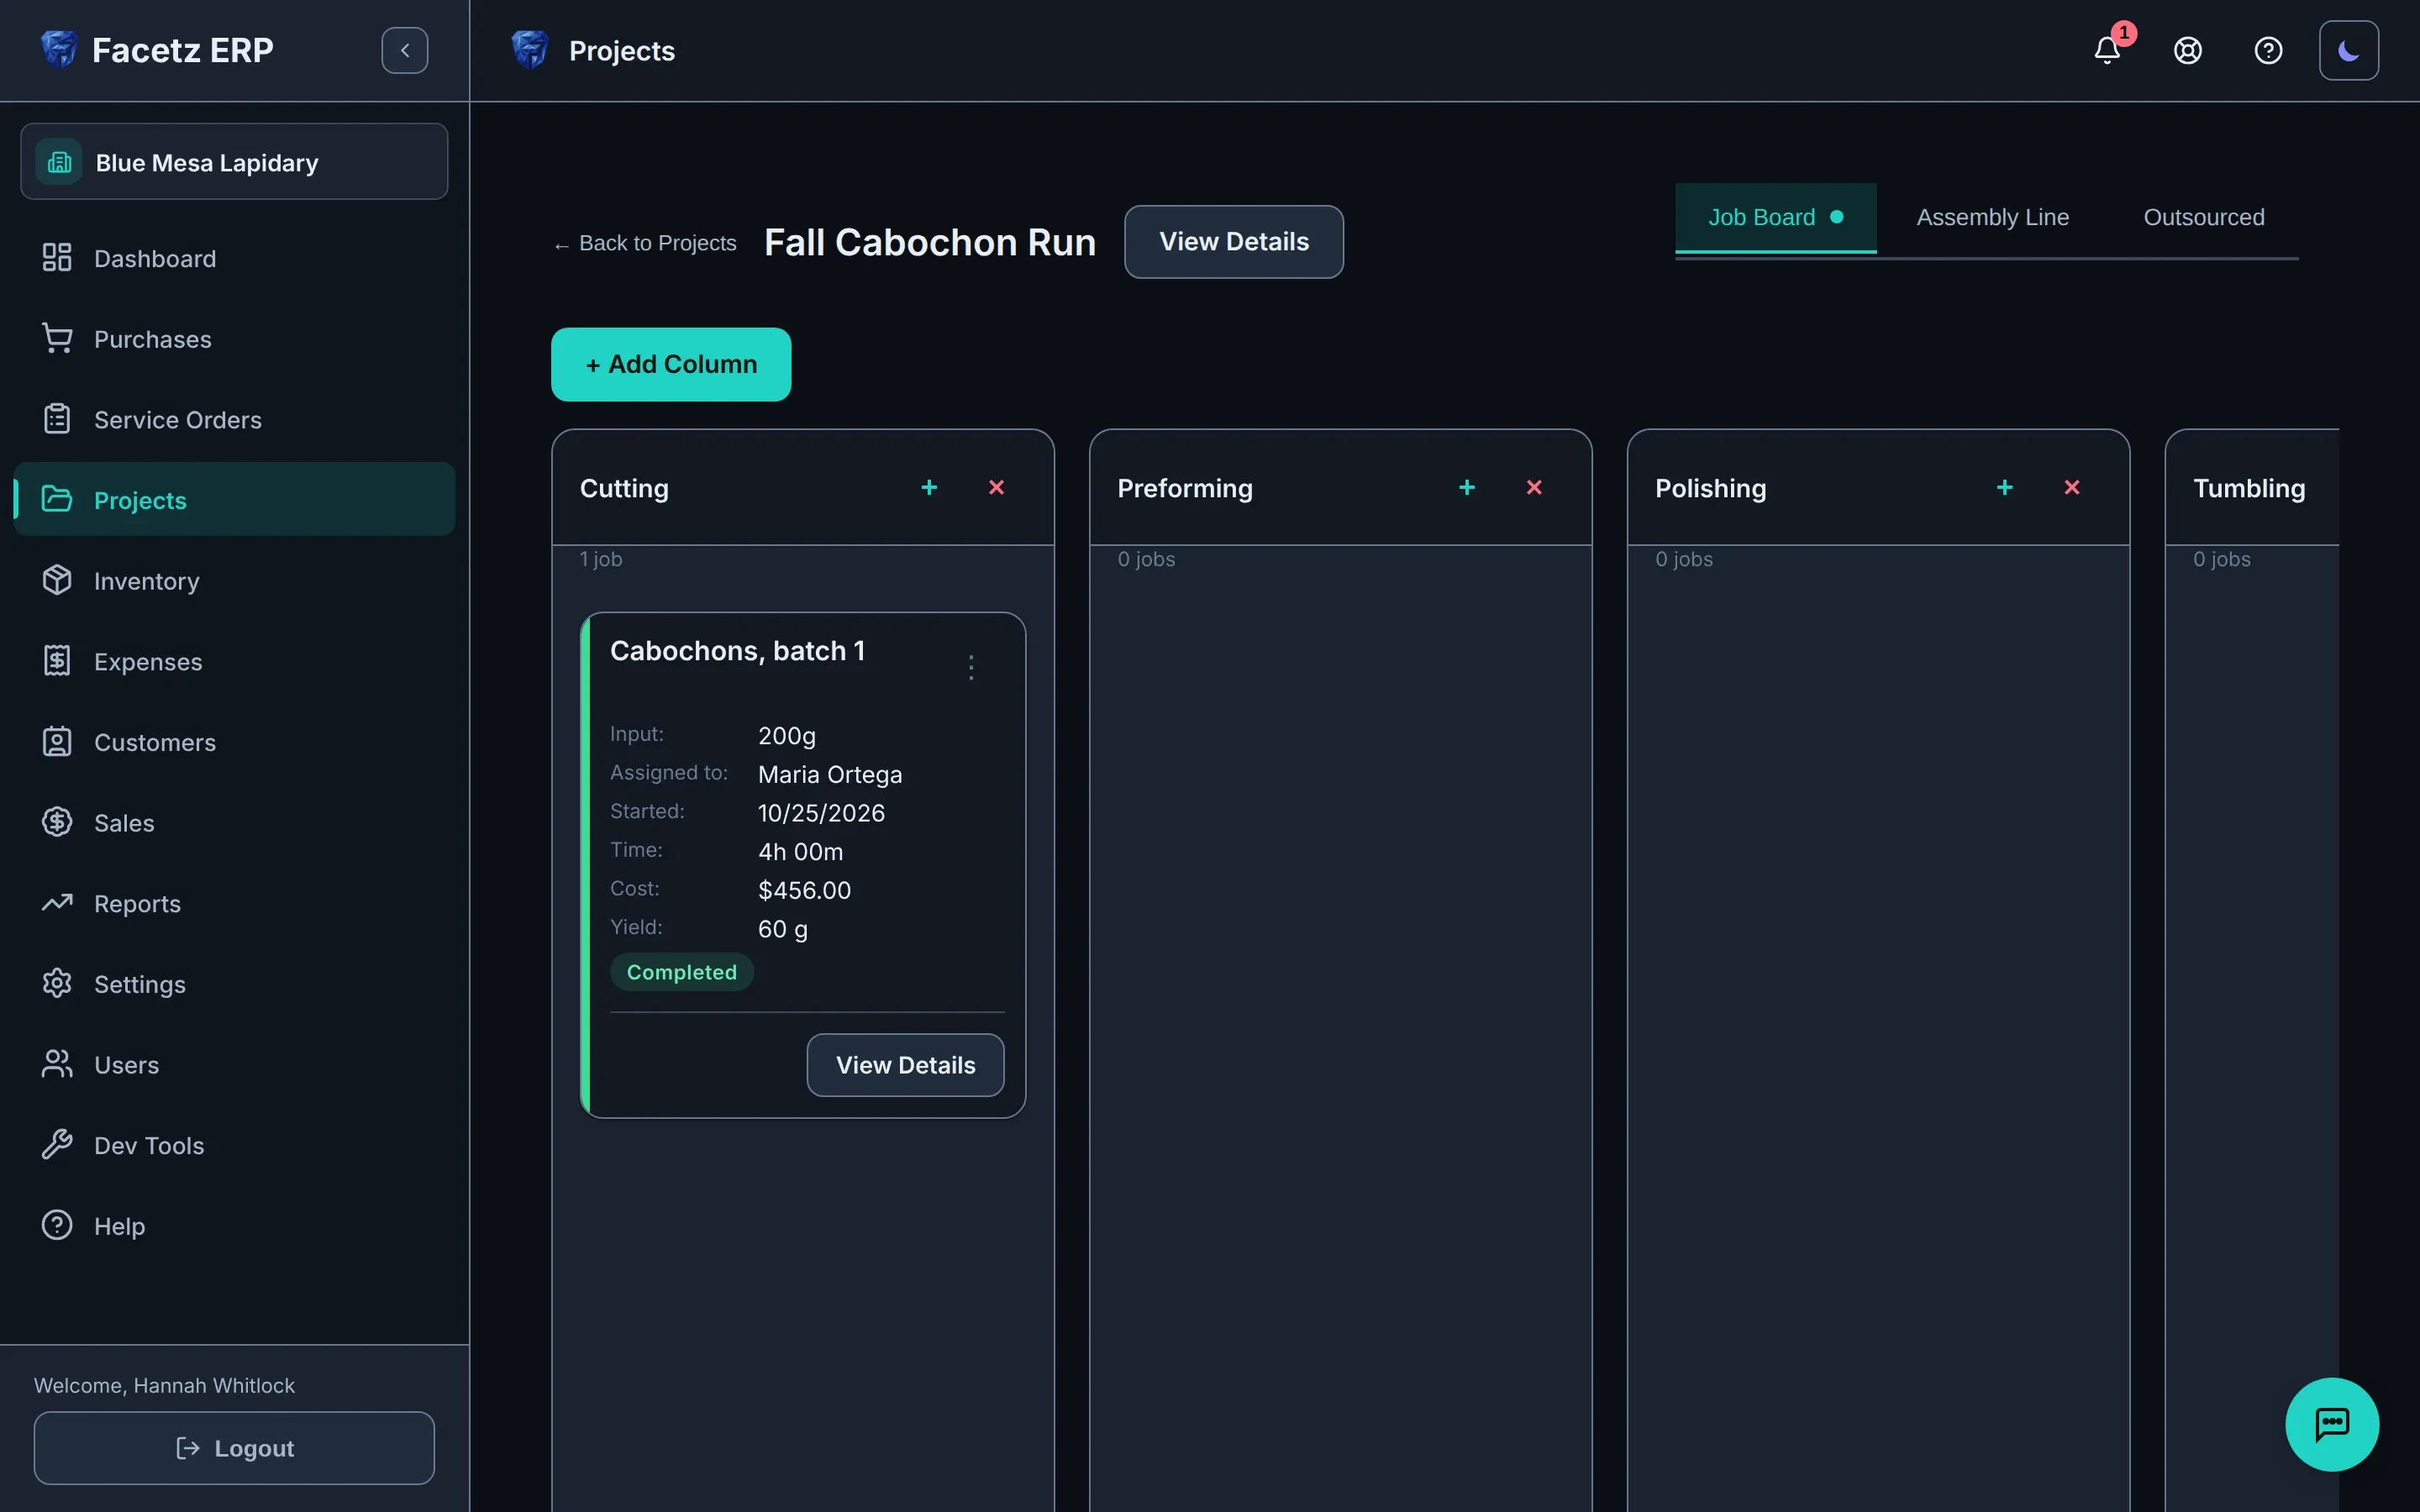The height and width of the screenshot is (1512, 2420).
Task: Collapse the sidebar with the chevron button
Action: point(405,50)
